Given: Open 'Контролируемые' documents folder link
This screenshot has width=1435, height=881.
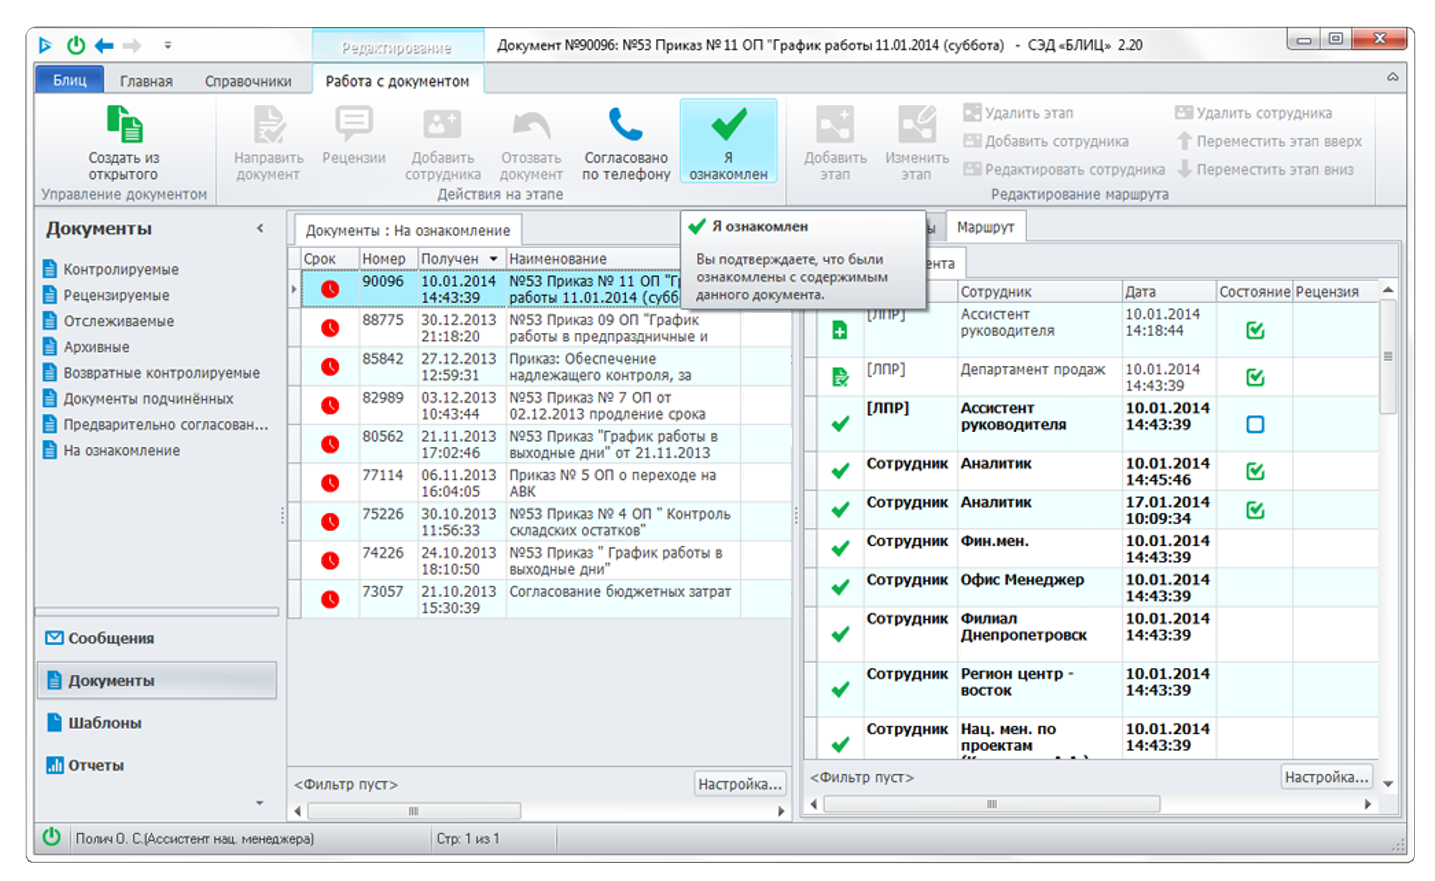Looking at the screenshot, I should [x=121, y=269].
